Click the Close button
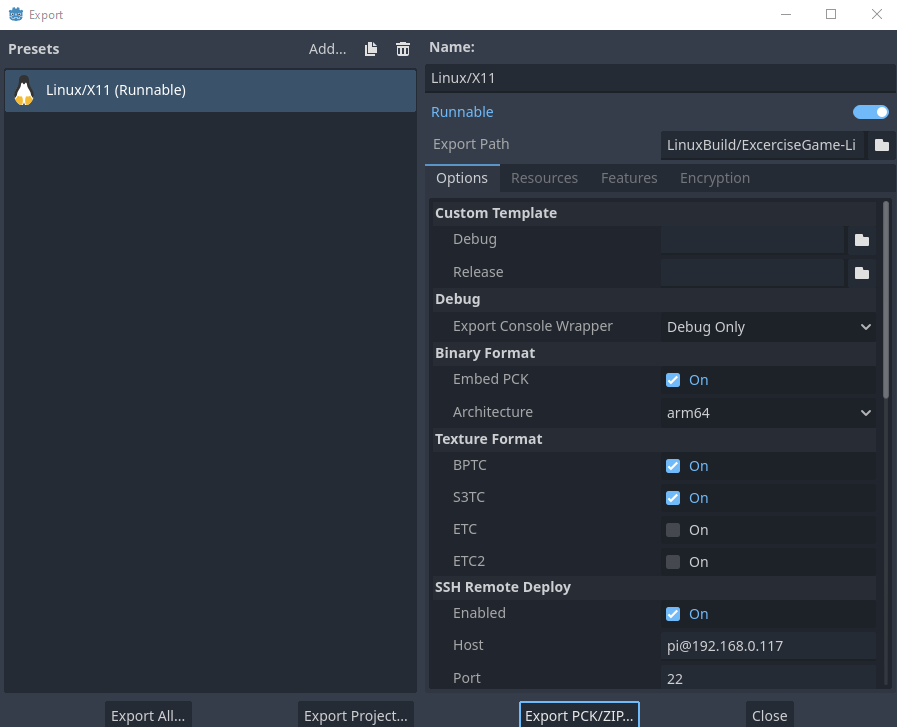 point(769,715)
